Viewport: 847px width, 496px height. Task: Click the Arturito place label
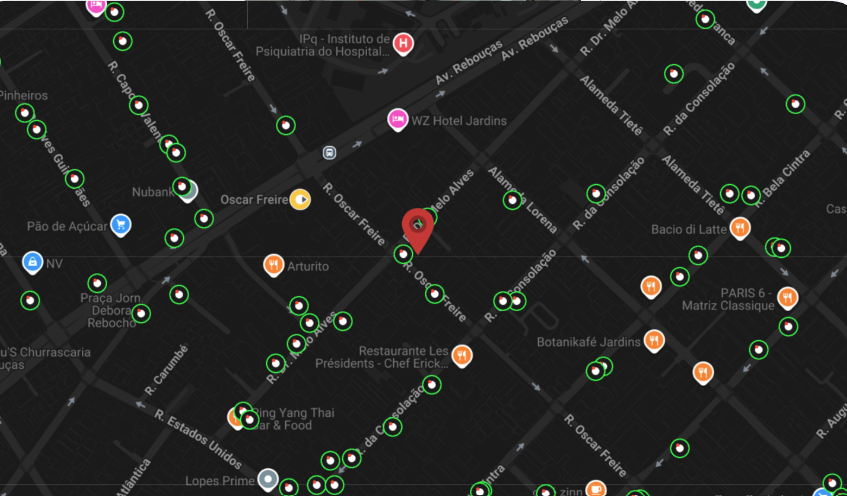coord(308,266)
